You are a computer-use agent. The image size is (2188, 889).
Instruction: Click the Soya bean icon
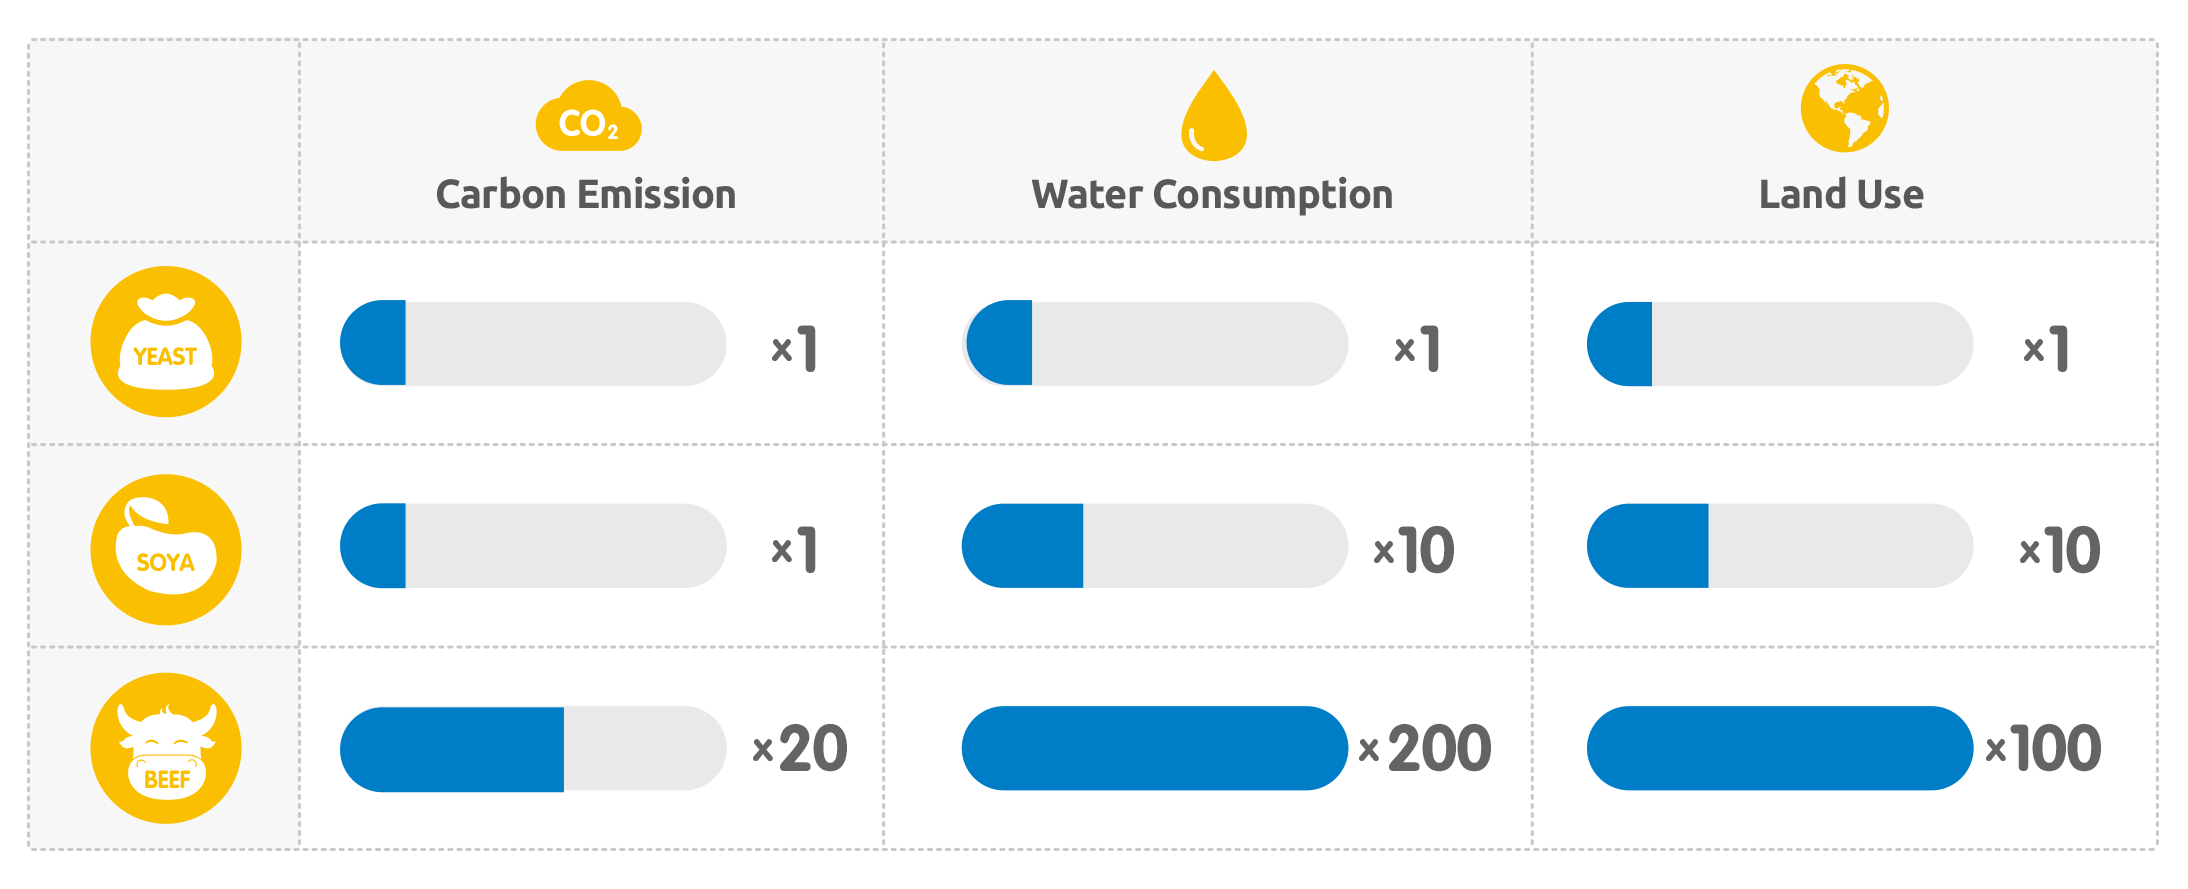tap(166, 549)
